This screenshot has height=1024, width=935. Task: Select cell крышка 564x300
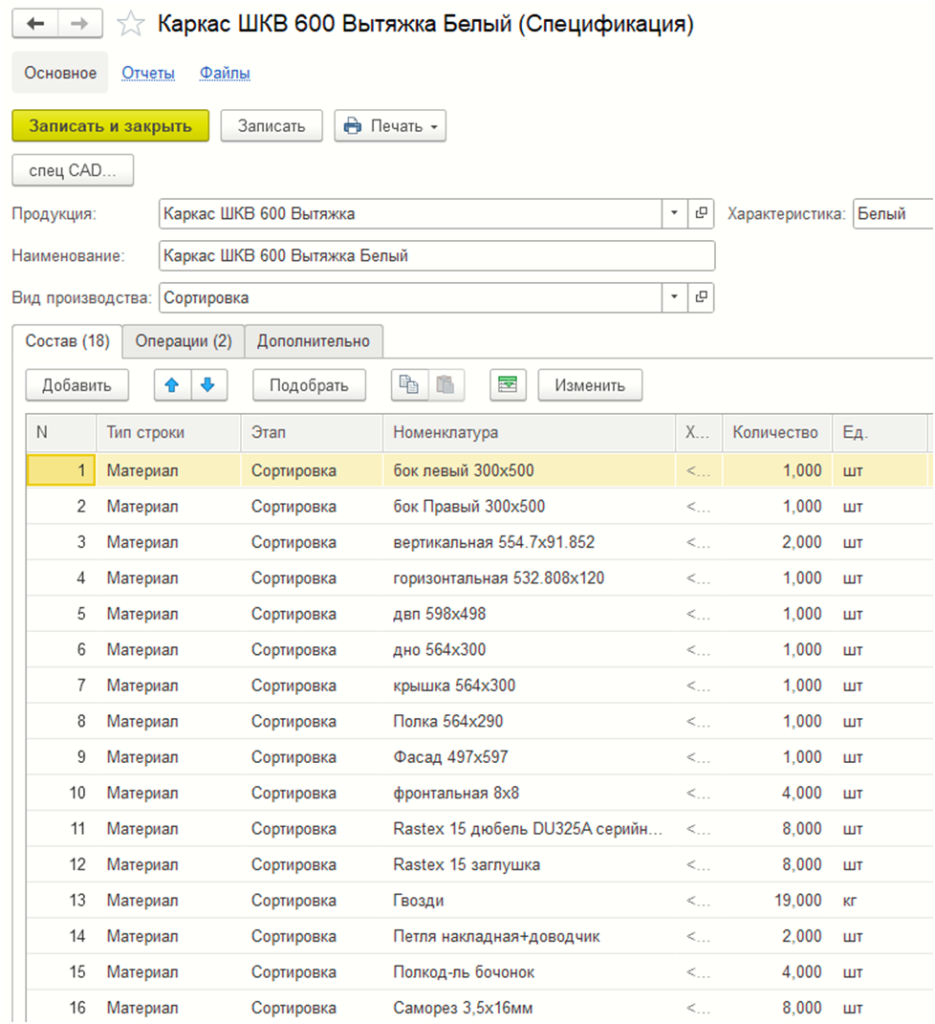click(x=529, y=686)
